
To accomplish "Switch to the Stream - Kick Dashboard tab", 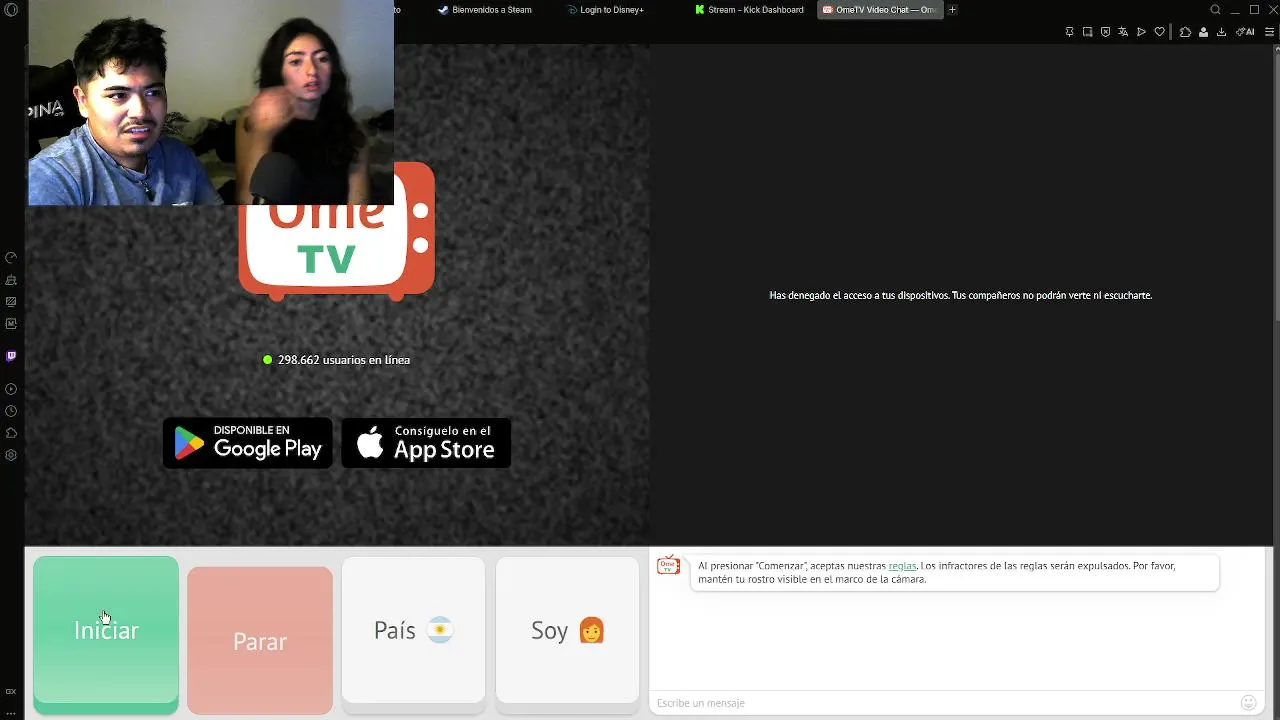I will [x=750, y=10].
